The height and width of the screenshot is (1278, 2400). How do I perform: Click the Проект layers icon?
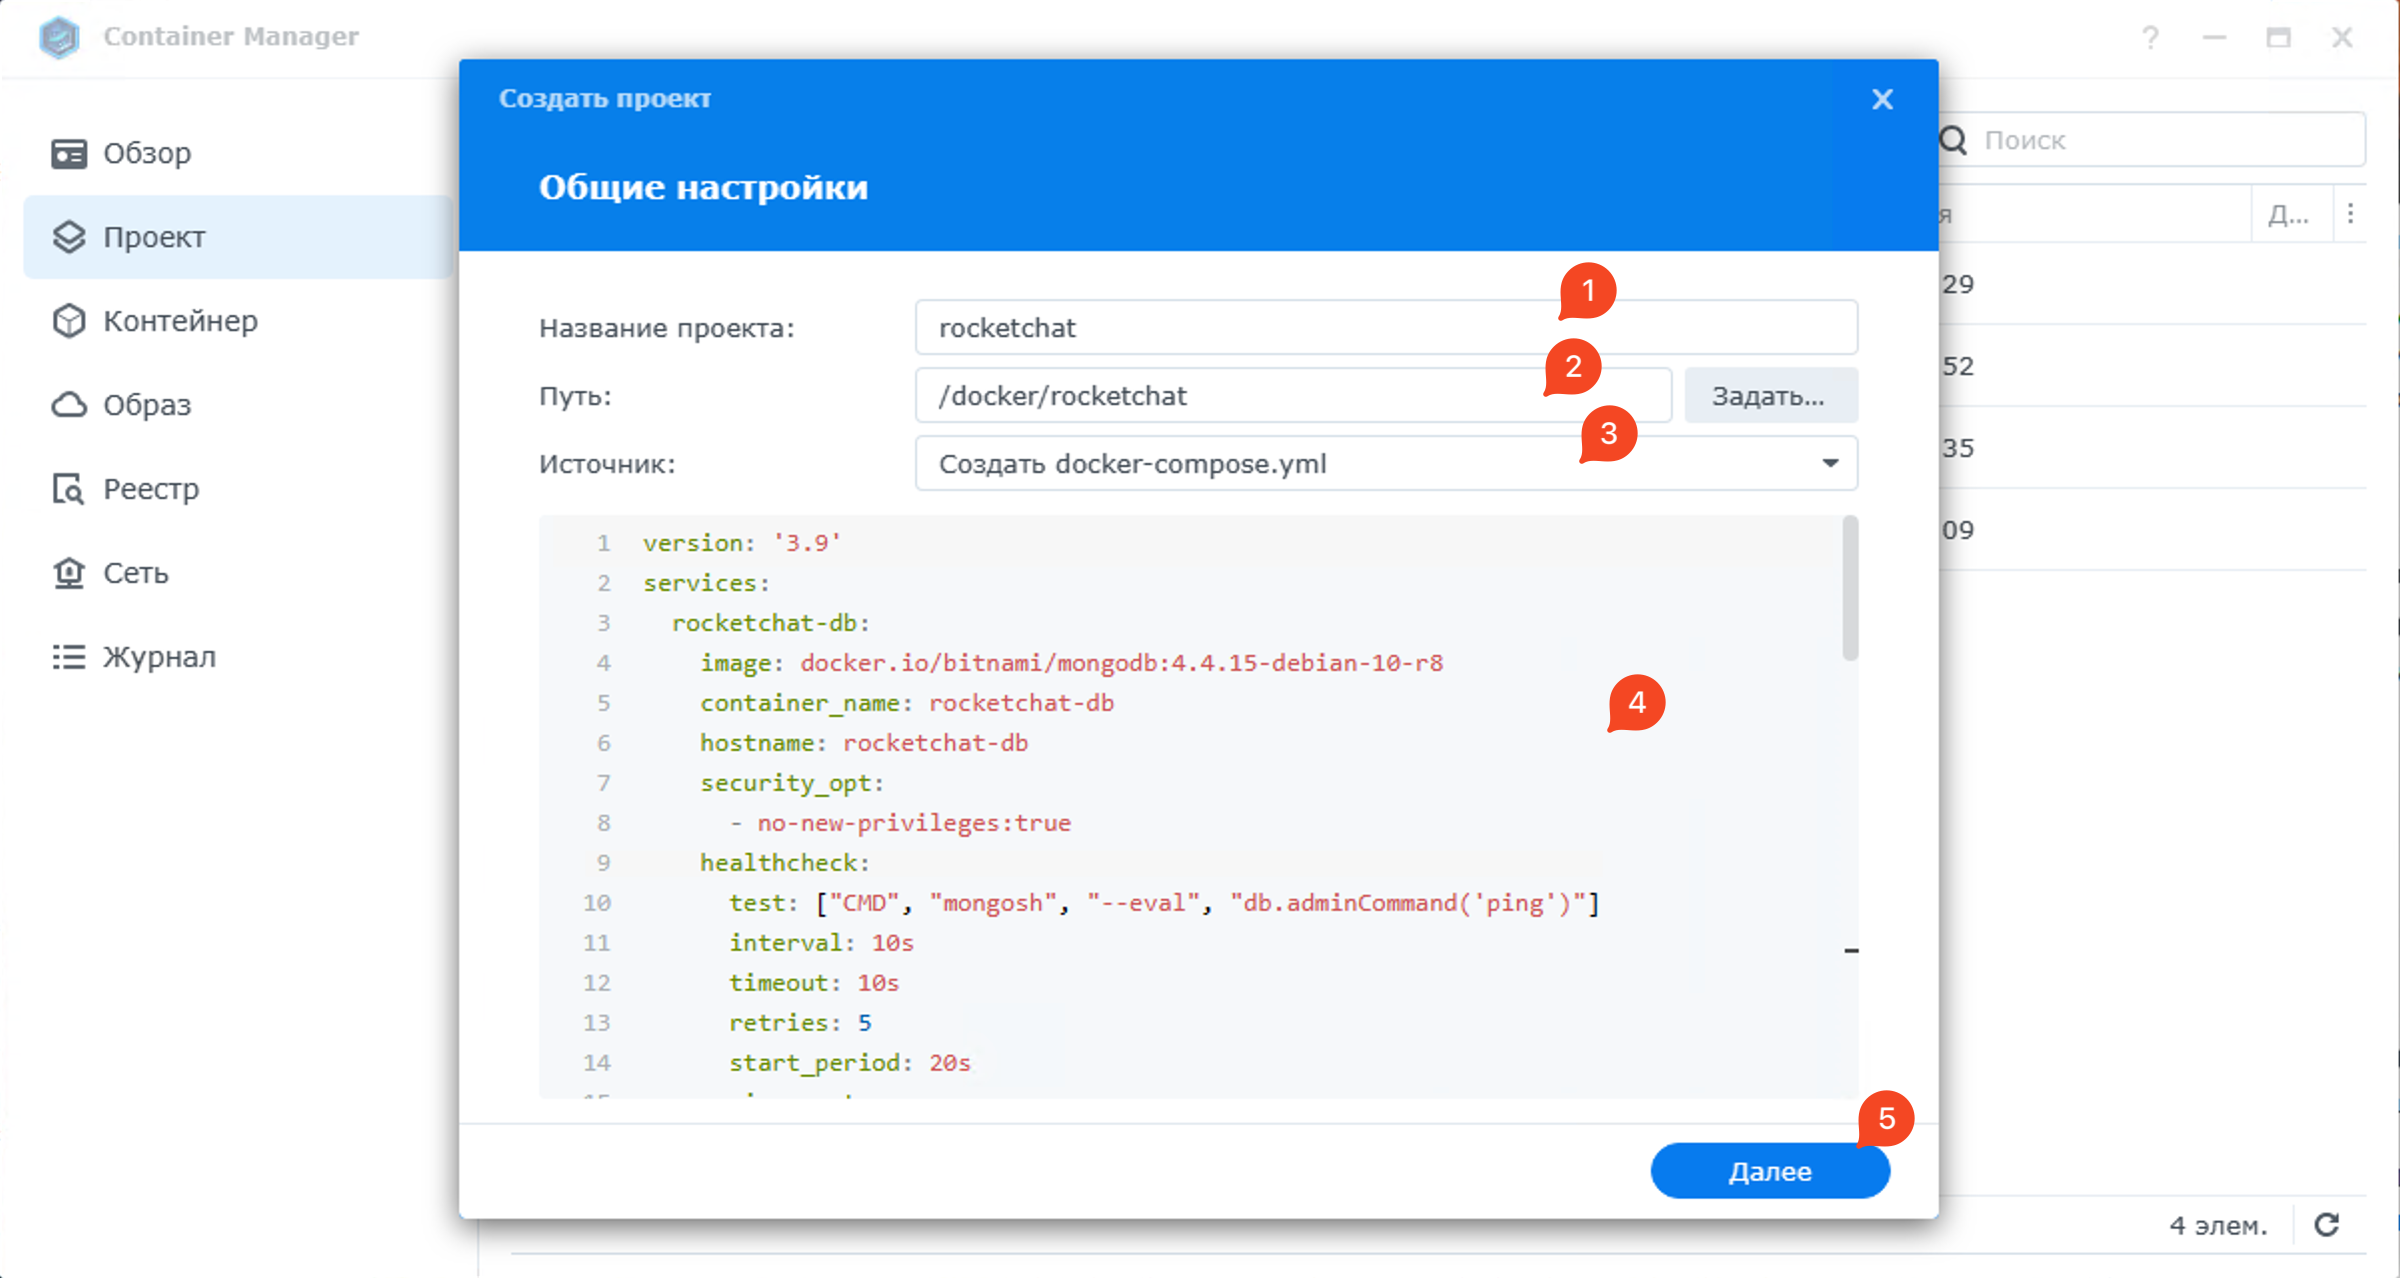click(x=69, y=237)
